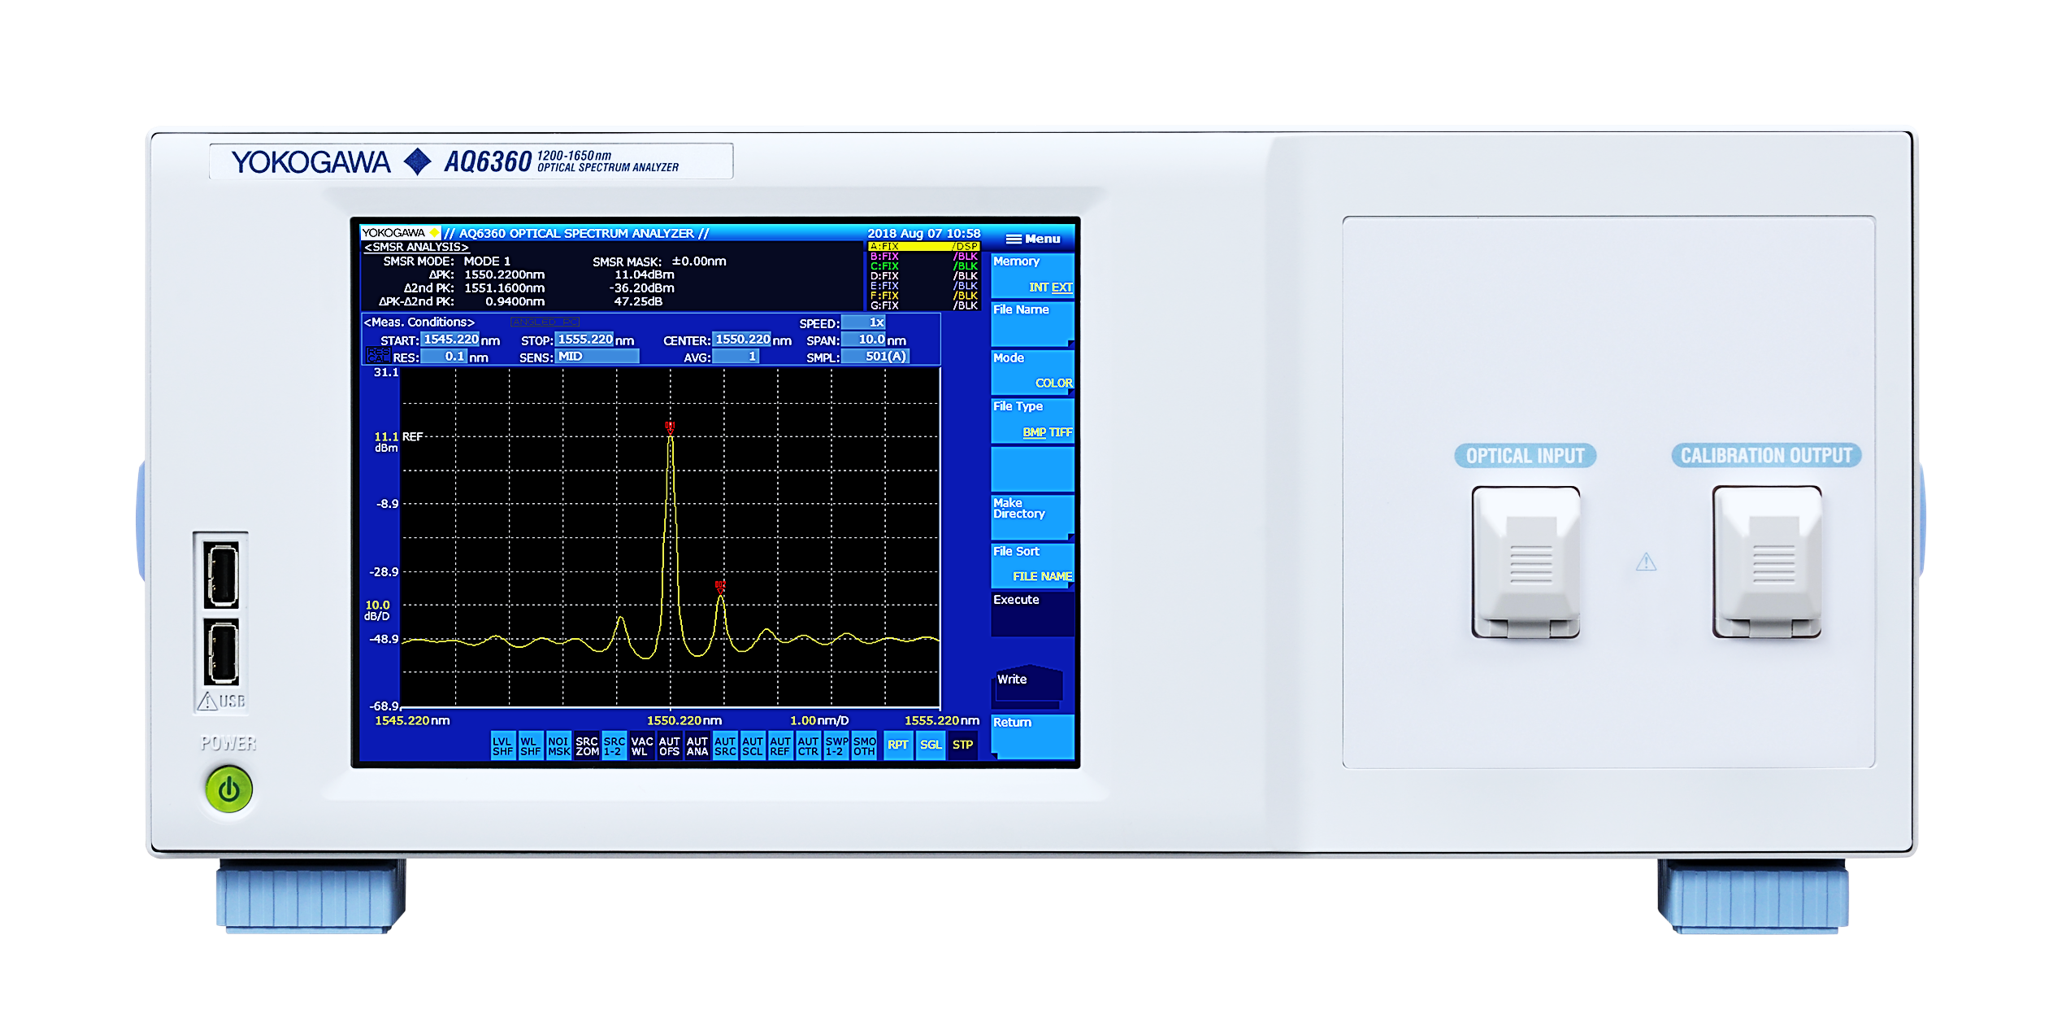Open the SMO OTH smoothing softkey
Screen dimensions: 2062x1031
coord(862,744)
